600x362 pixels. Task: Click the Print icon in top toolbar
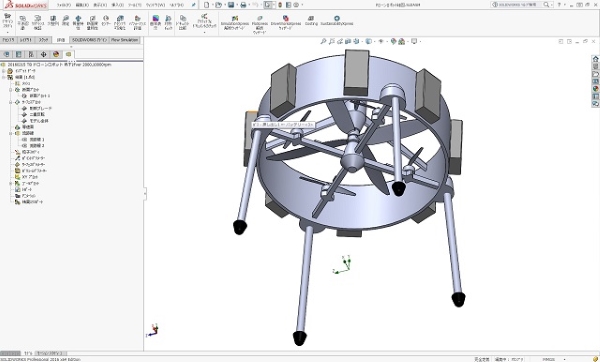[x=243, y=5]
